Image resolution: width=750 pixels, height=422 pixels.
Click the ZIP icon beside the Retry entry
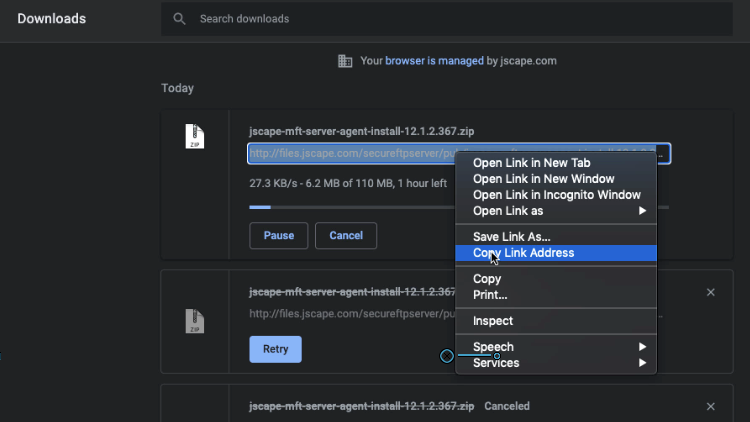click(x=195, y=320)
